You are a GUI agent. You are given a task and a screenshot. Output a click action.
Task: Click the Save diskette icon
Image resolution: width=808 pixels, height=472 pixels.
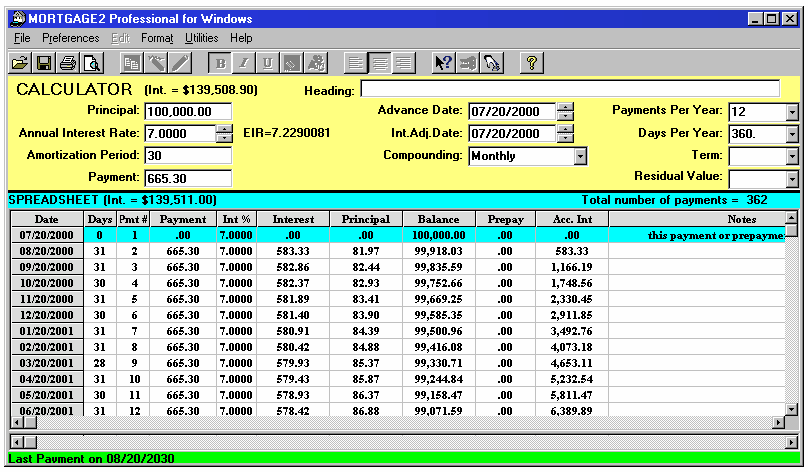click(x=44, y=63)
